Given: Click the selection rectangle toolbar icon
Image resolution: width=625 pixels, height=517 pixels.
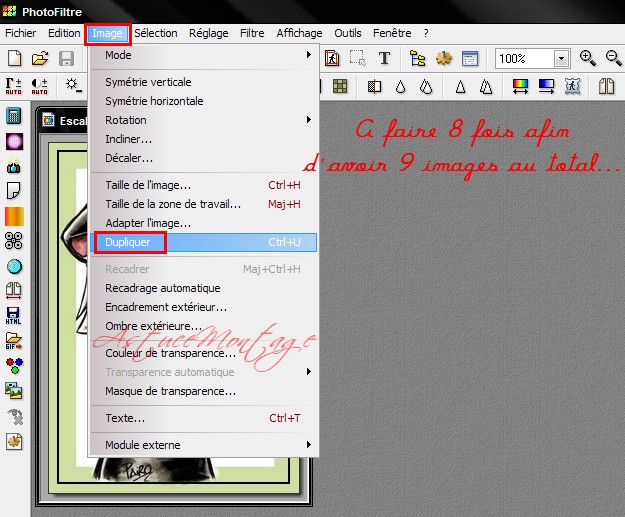Looking at the screenshot, I should 358,58.
